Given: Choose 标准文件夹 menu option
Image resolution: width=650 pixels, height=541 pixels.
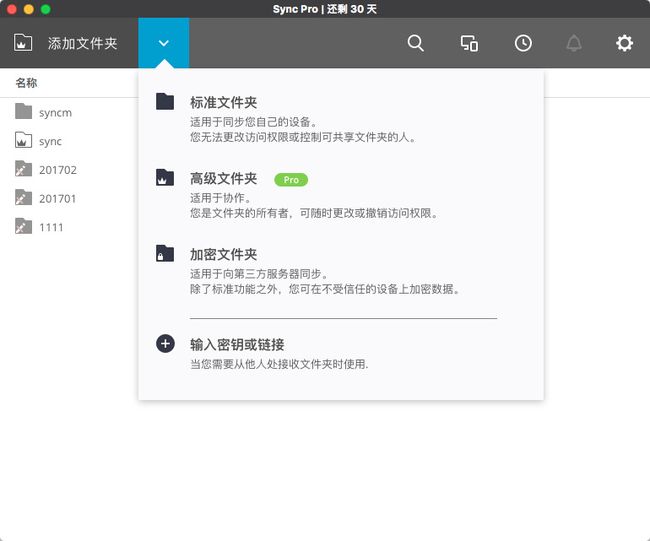Looking at the screenshot, I should coord(223,102).
